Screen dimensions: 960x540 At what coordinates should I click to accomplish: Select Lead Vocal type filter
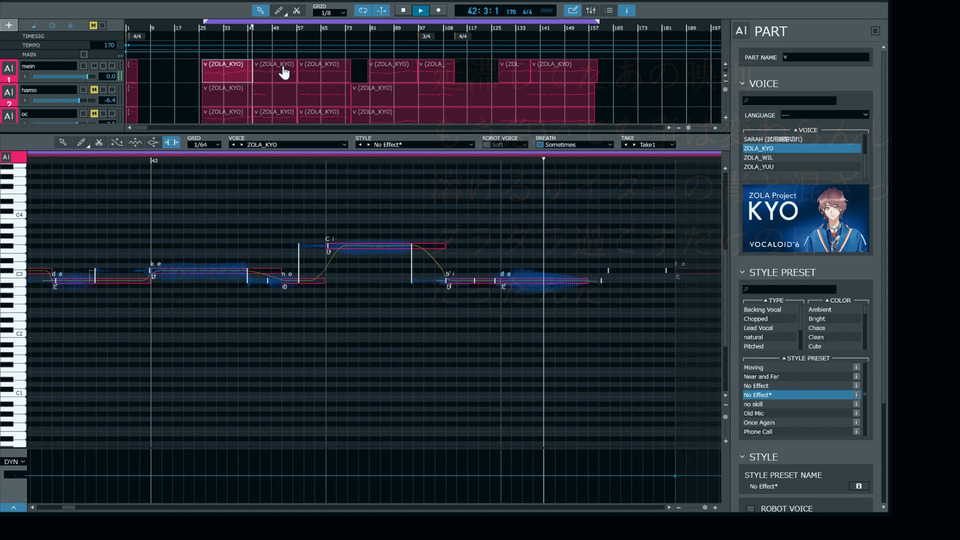tap(758, 328)
